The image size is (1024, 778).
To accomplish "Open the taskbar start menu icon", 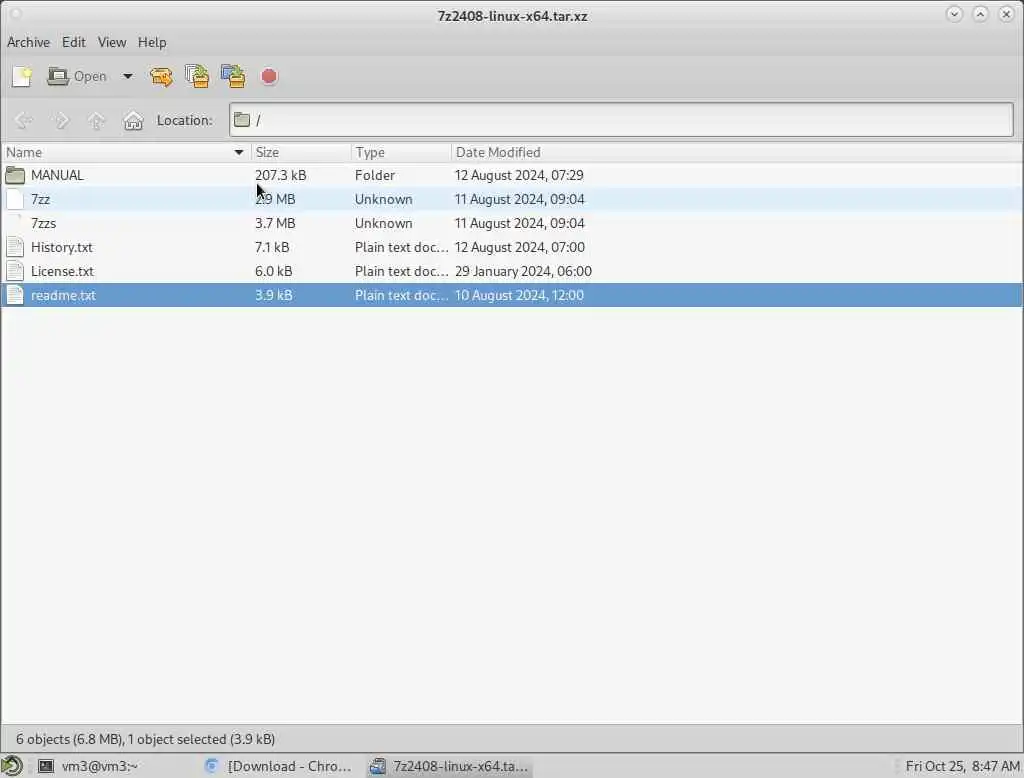I will coord(12,766).
